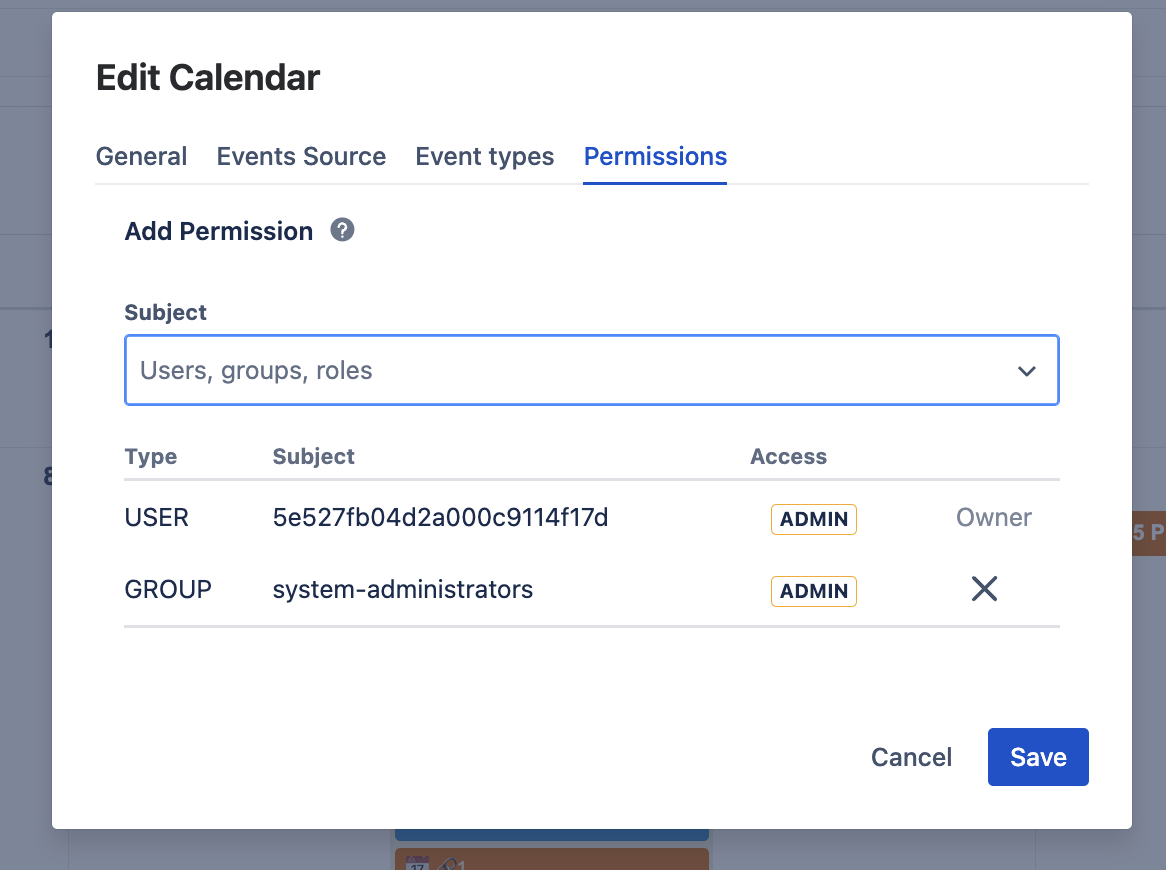Viewport: 1166px width, 870px height.
Task: Click the question mark icon beside Add Permission
Action: click(x=342, y=230)
